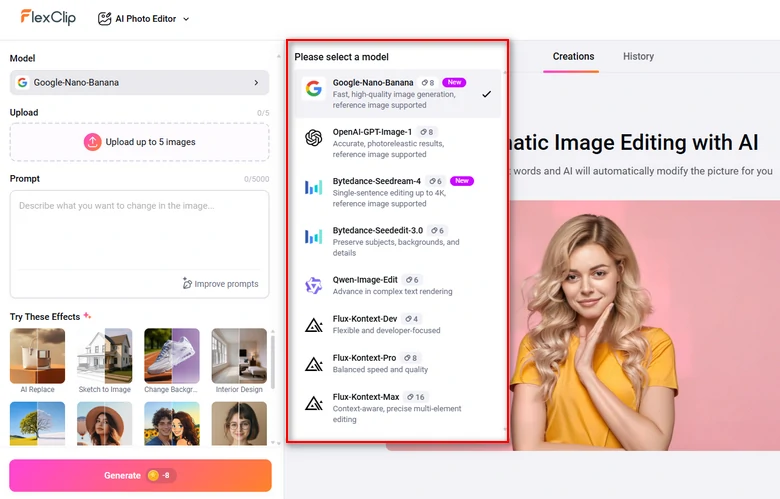The image size is (780, 499).
Task: Choose Flux-Kontext-Pro model option
Action: (398, 364)
